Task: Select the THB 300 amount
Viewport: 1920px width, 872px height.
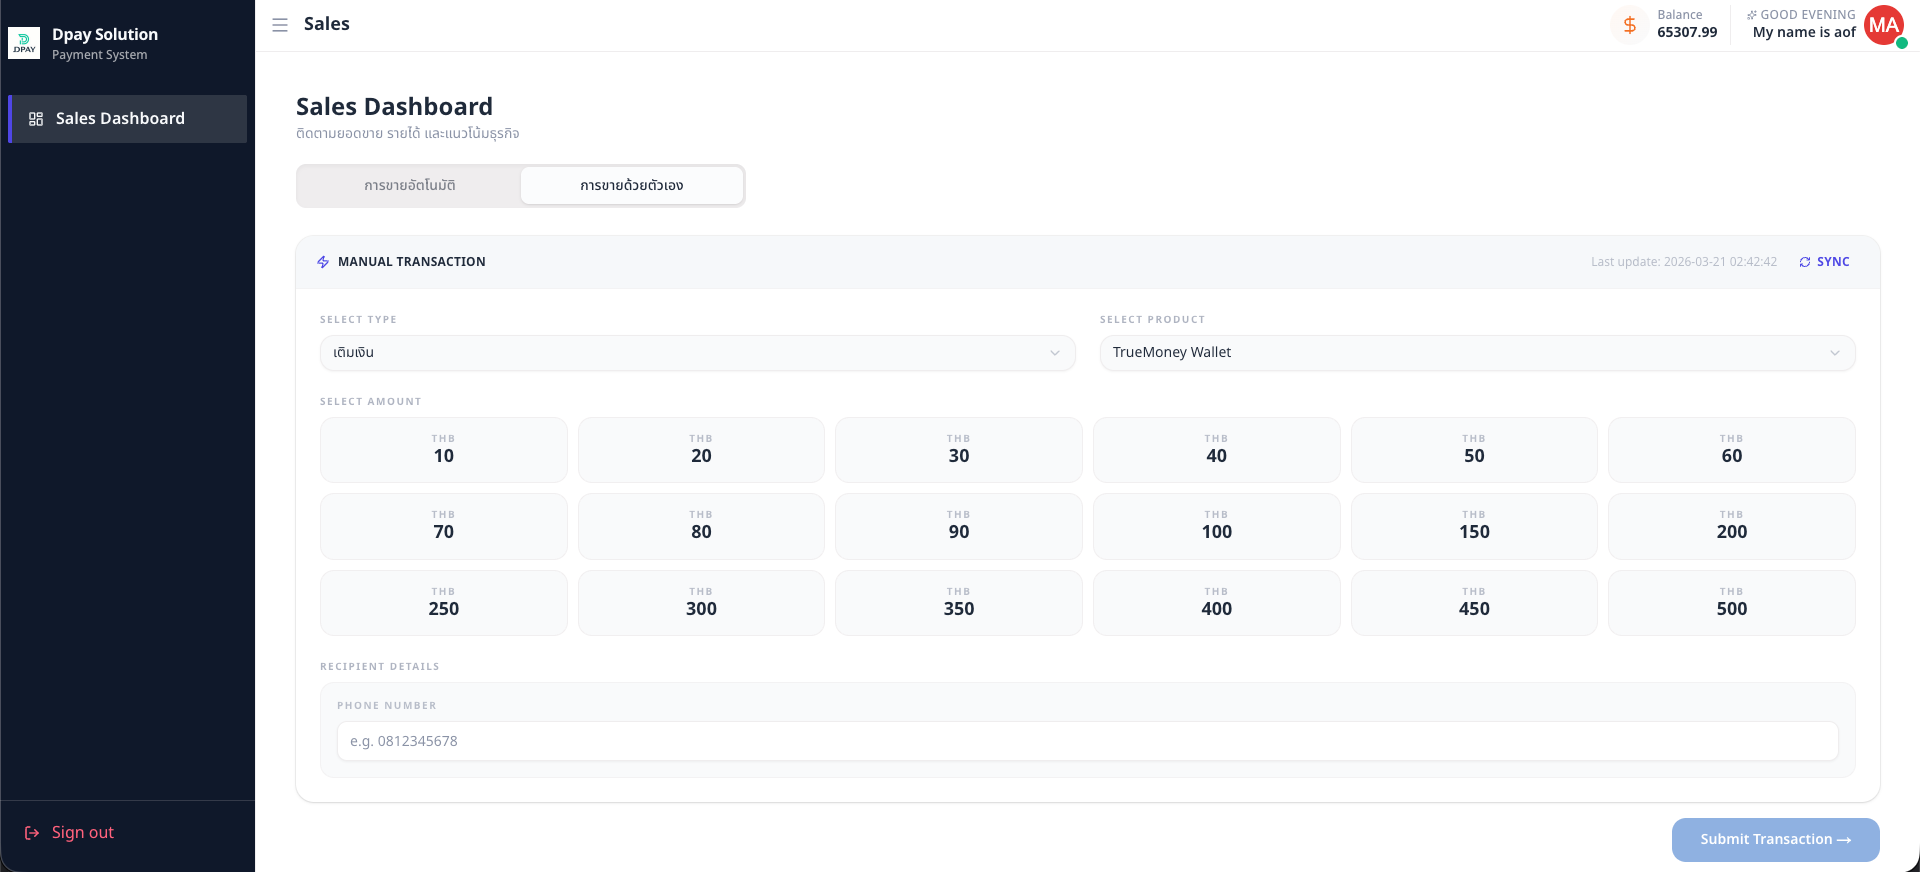Action: pos(701,603)
